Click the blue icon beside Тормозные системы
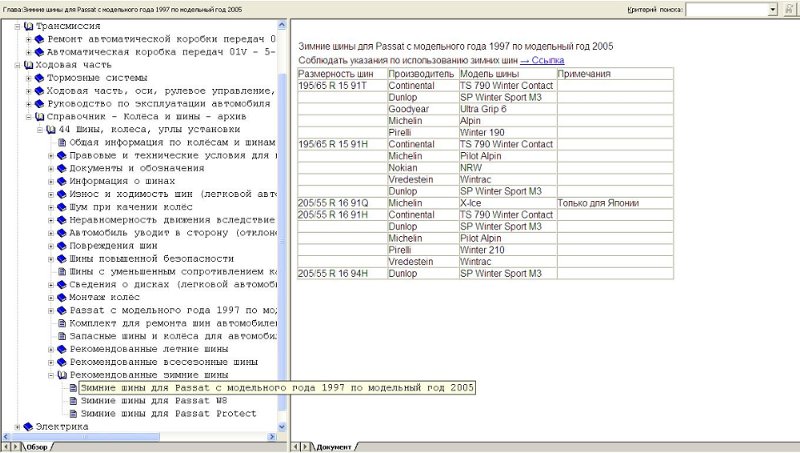The width and height of the screenshot is (800, 453). click(x=39, y=78)
